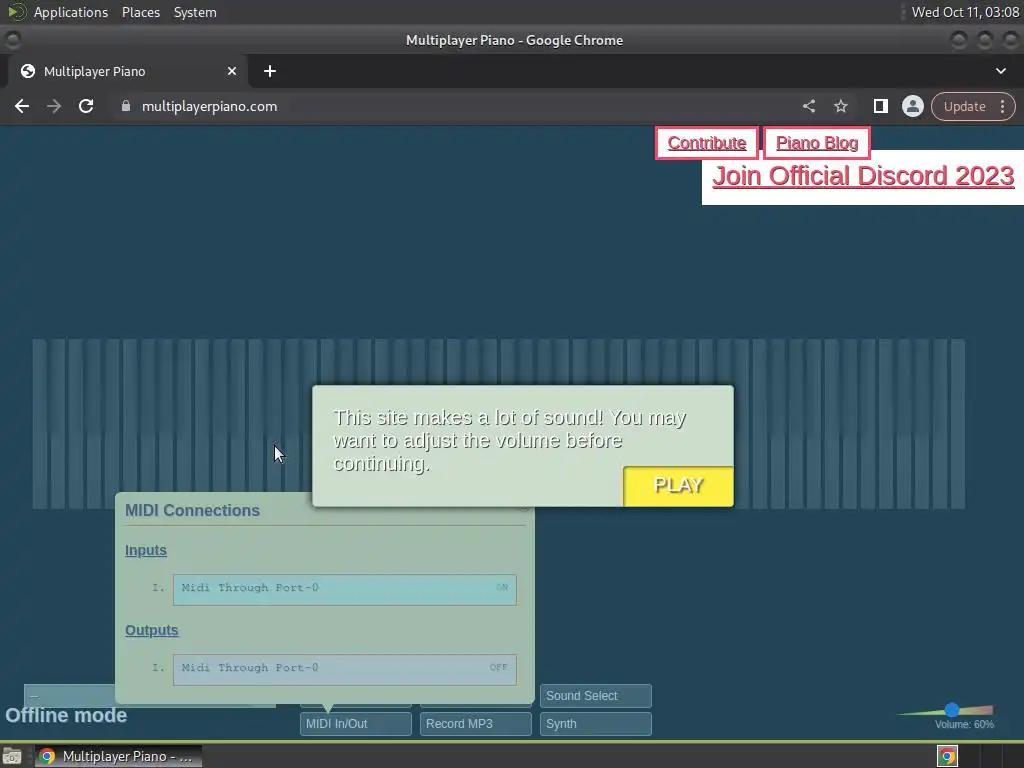Close the Multiplayer Piano tab
This screenshot has height=768, width=1024.
click(x=232, y=71)
